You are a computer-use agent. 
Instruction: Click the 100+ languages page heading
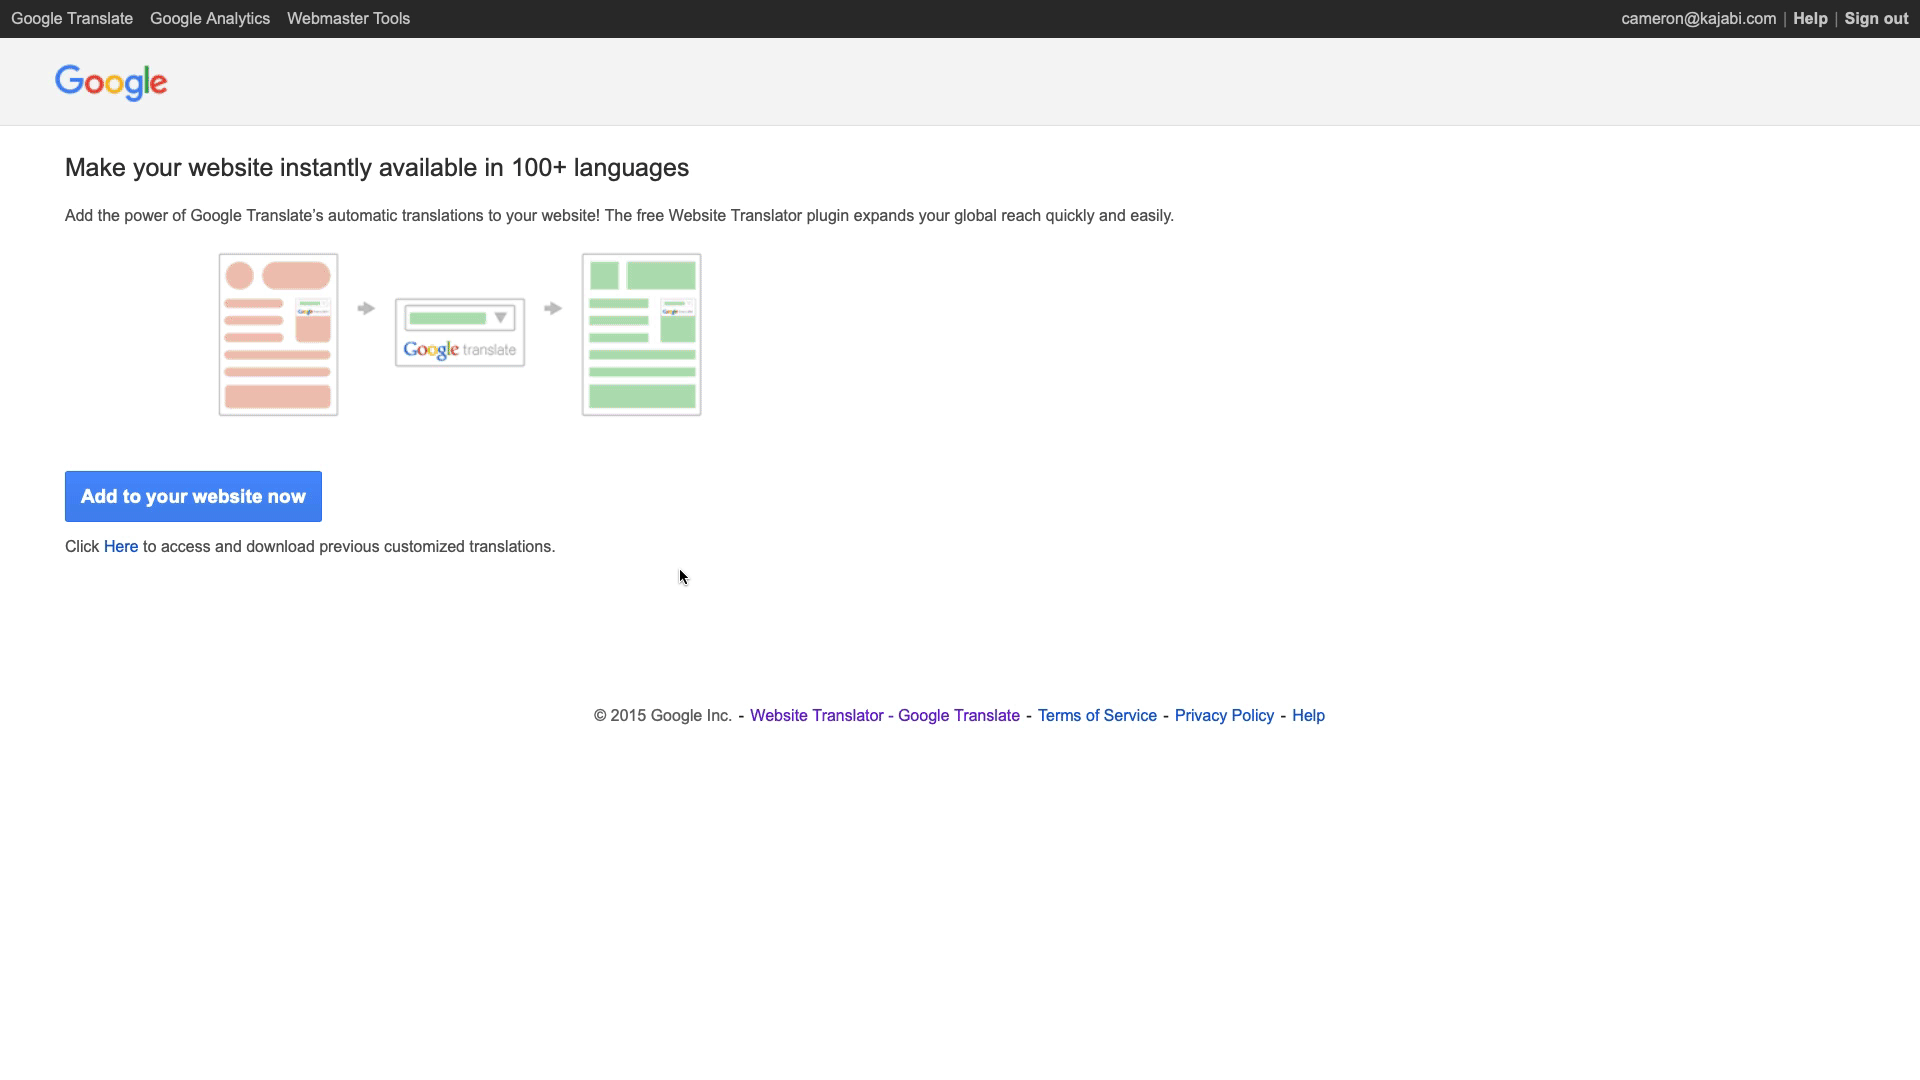coord(377,168)
